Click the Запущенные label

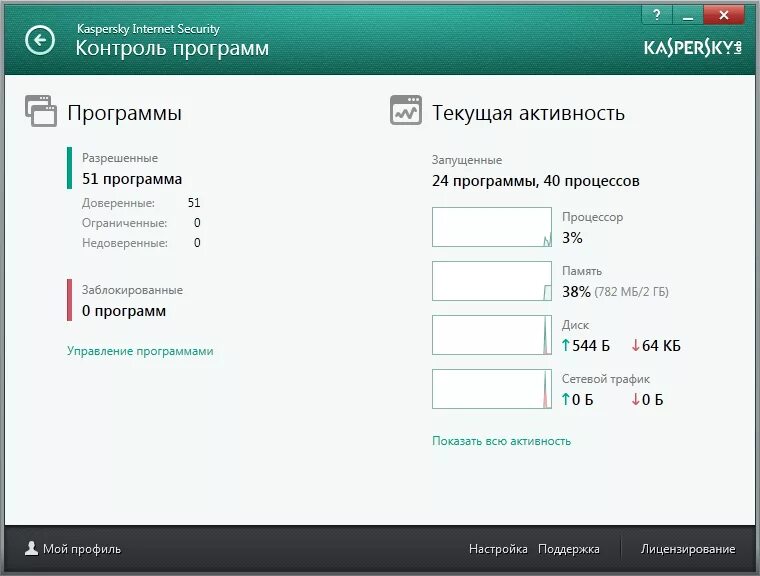click(467, 160)
